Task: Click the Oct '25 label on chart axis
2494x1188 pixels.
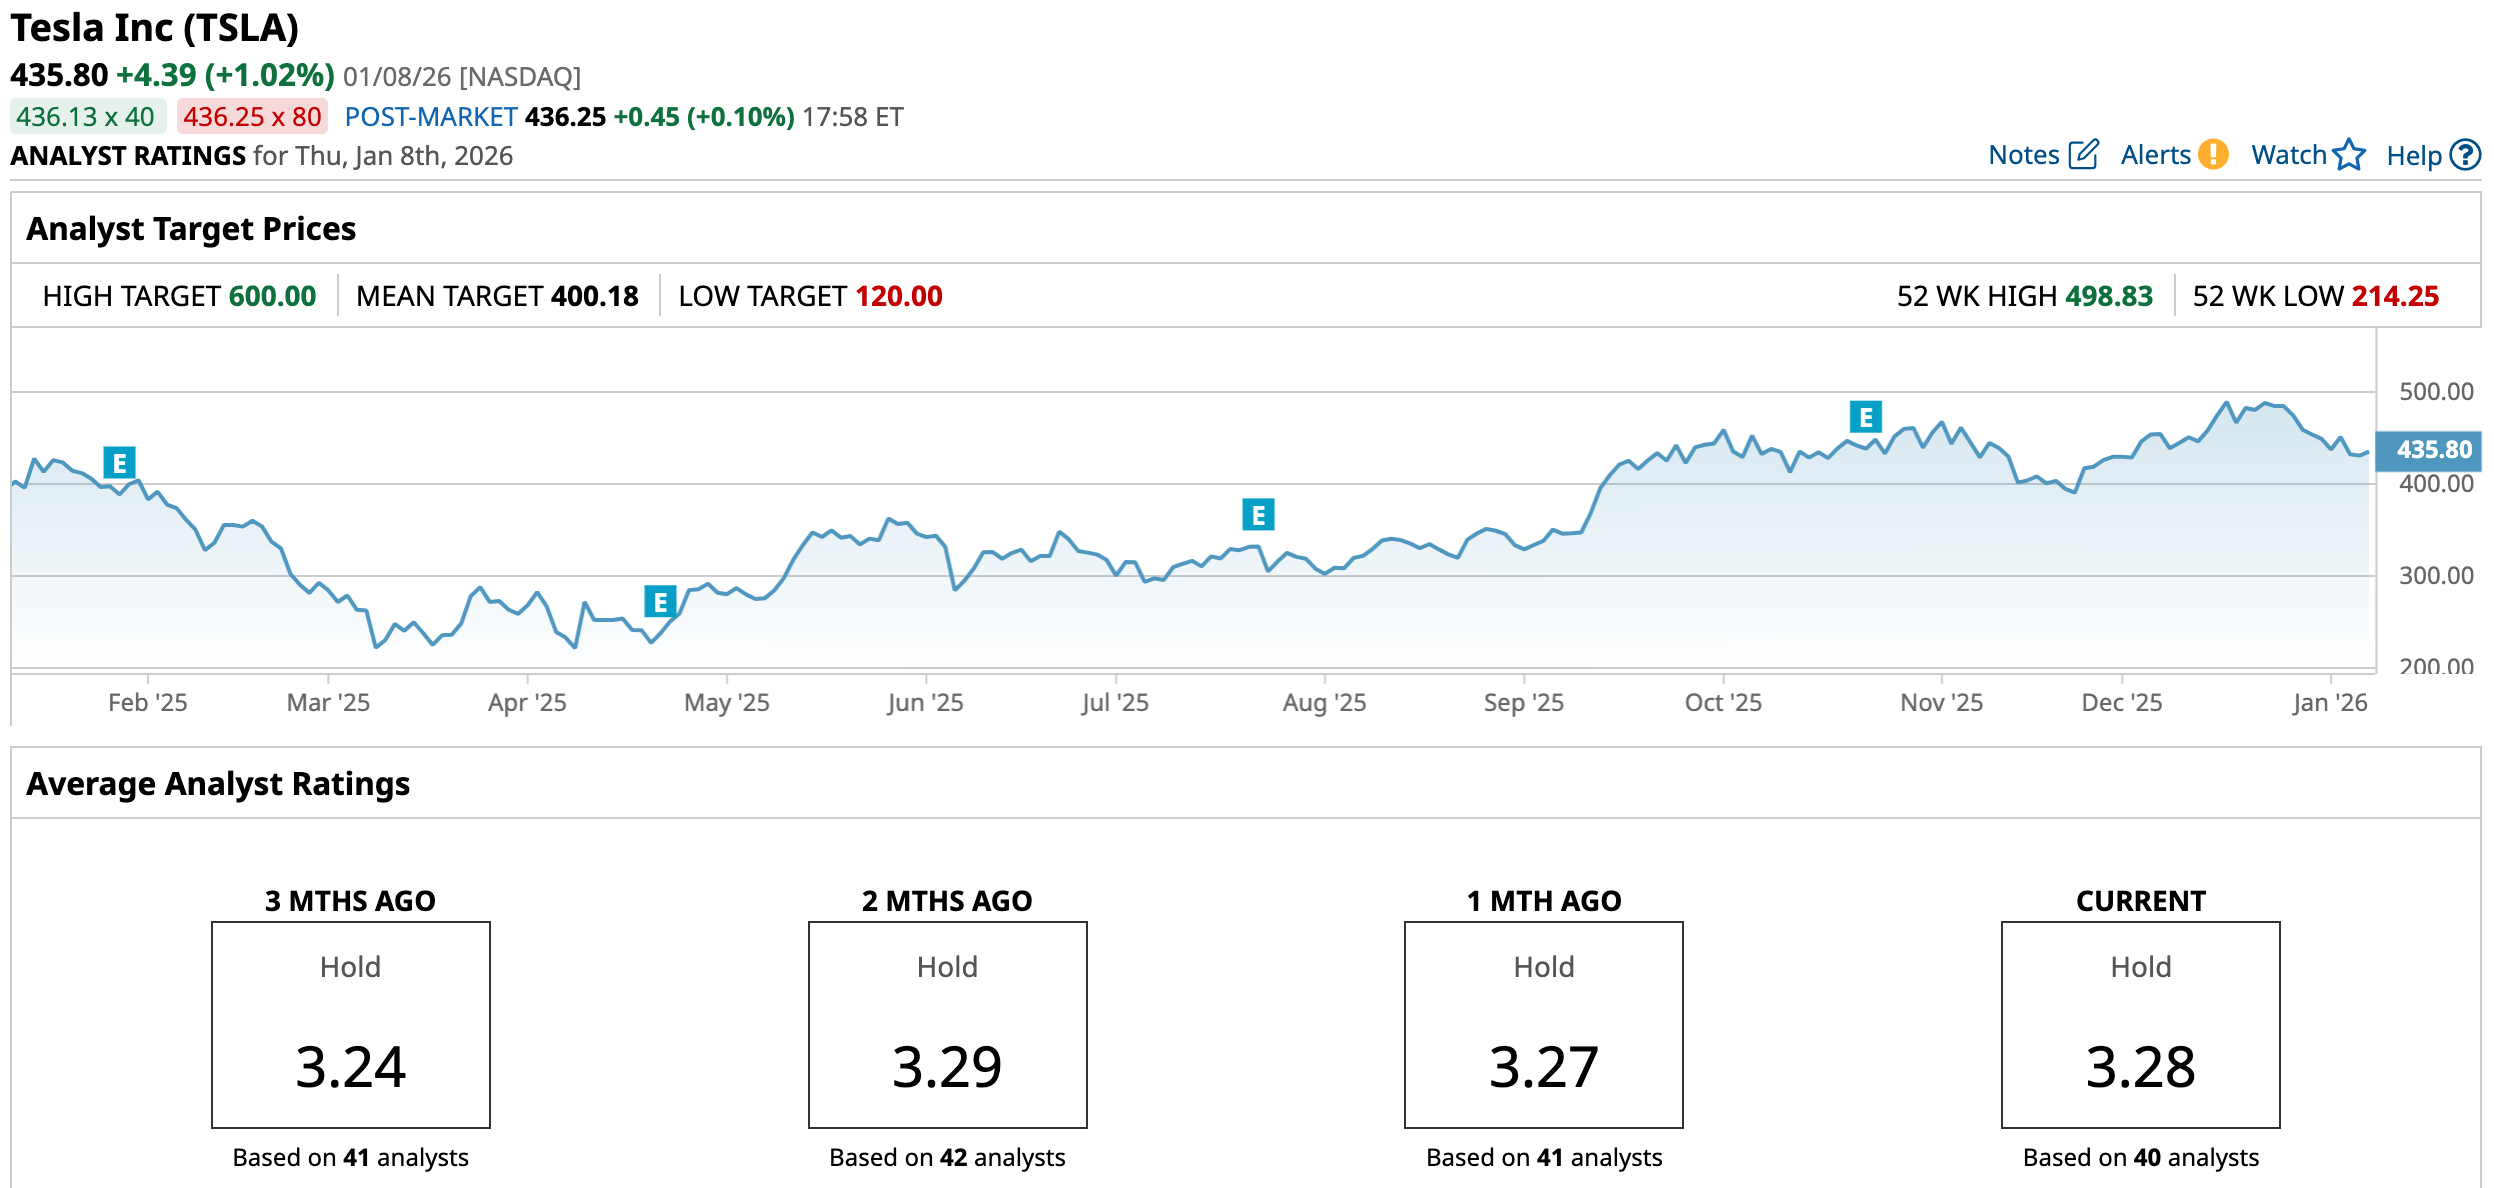Action: [1722, 702]
